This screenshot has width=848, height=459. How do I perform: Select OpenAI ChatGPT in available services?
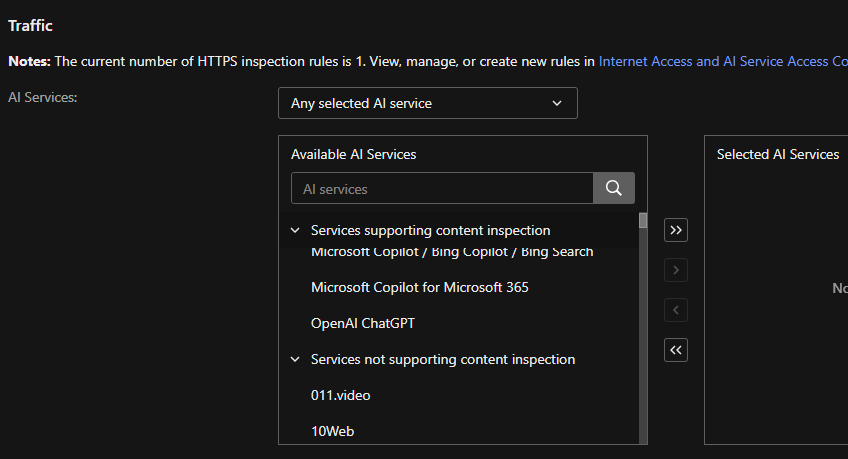click(362, 323)
